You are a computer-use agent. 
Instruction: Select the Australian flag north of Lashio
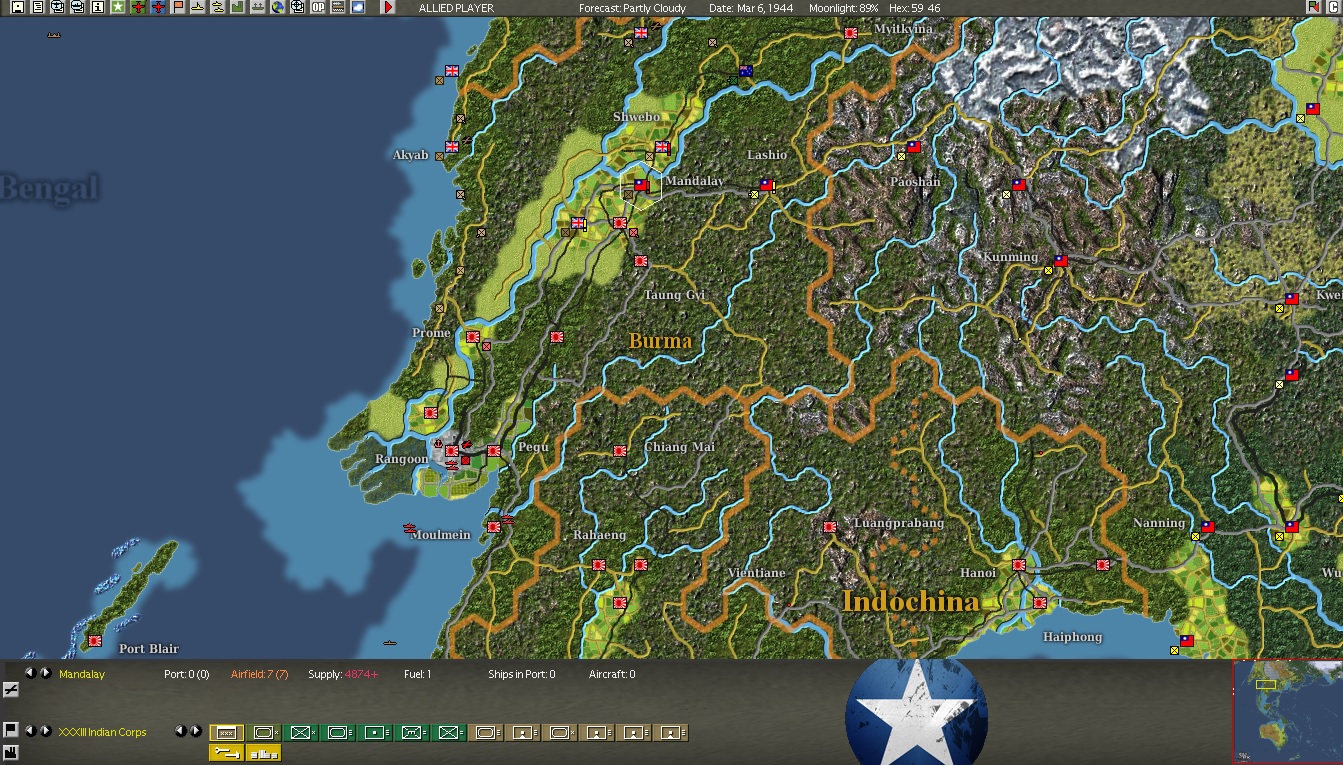[746, 71]
